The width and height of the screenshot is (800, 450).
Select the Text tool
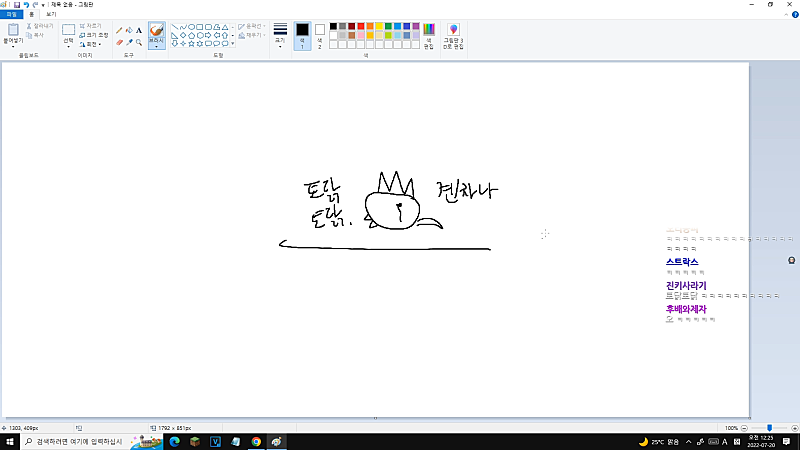pyautogui.click(x=139, y=31)
